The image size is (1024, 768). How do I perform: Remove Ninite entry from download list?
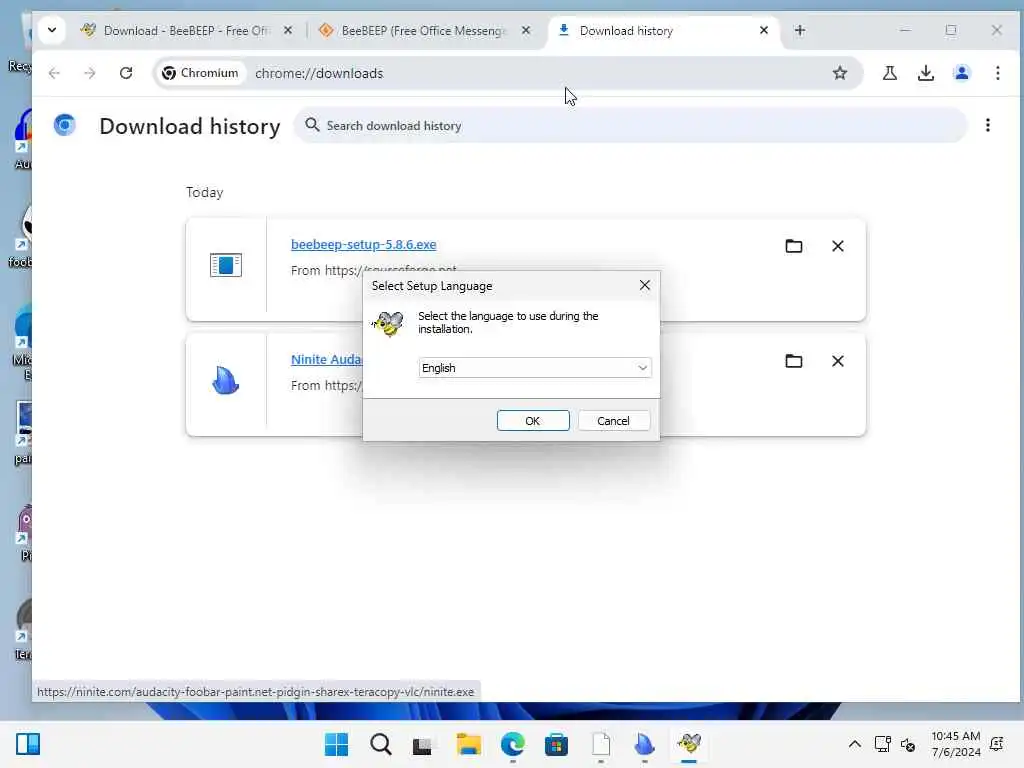click(838, 361)
